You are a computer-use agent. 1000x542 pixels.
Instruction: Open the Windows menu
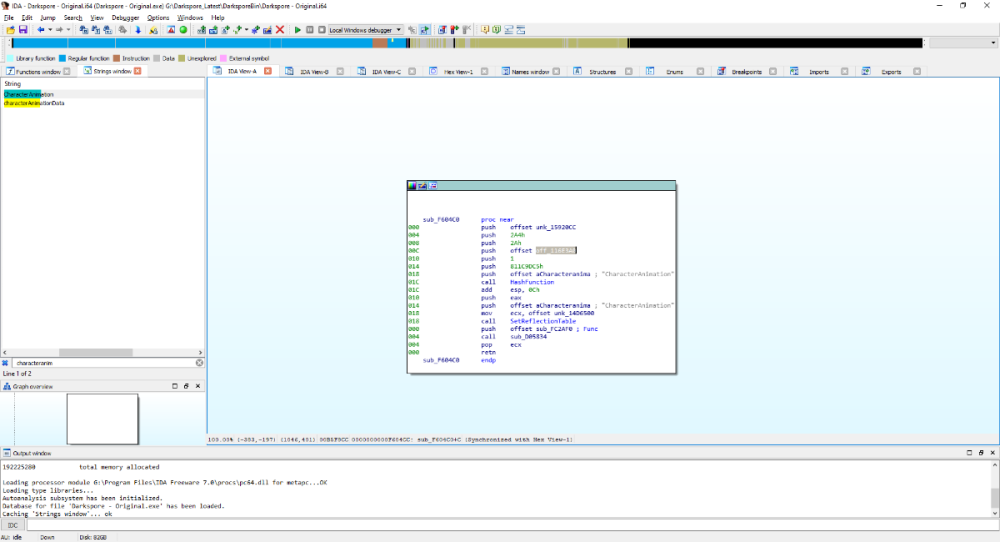click(190, 18)
